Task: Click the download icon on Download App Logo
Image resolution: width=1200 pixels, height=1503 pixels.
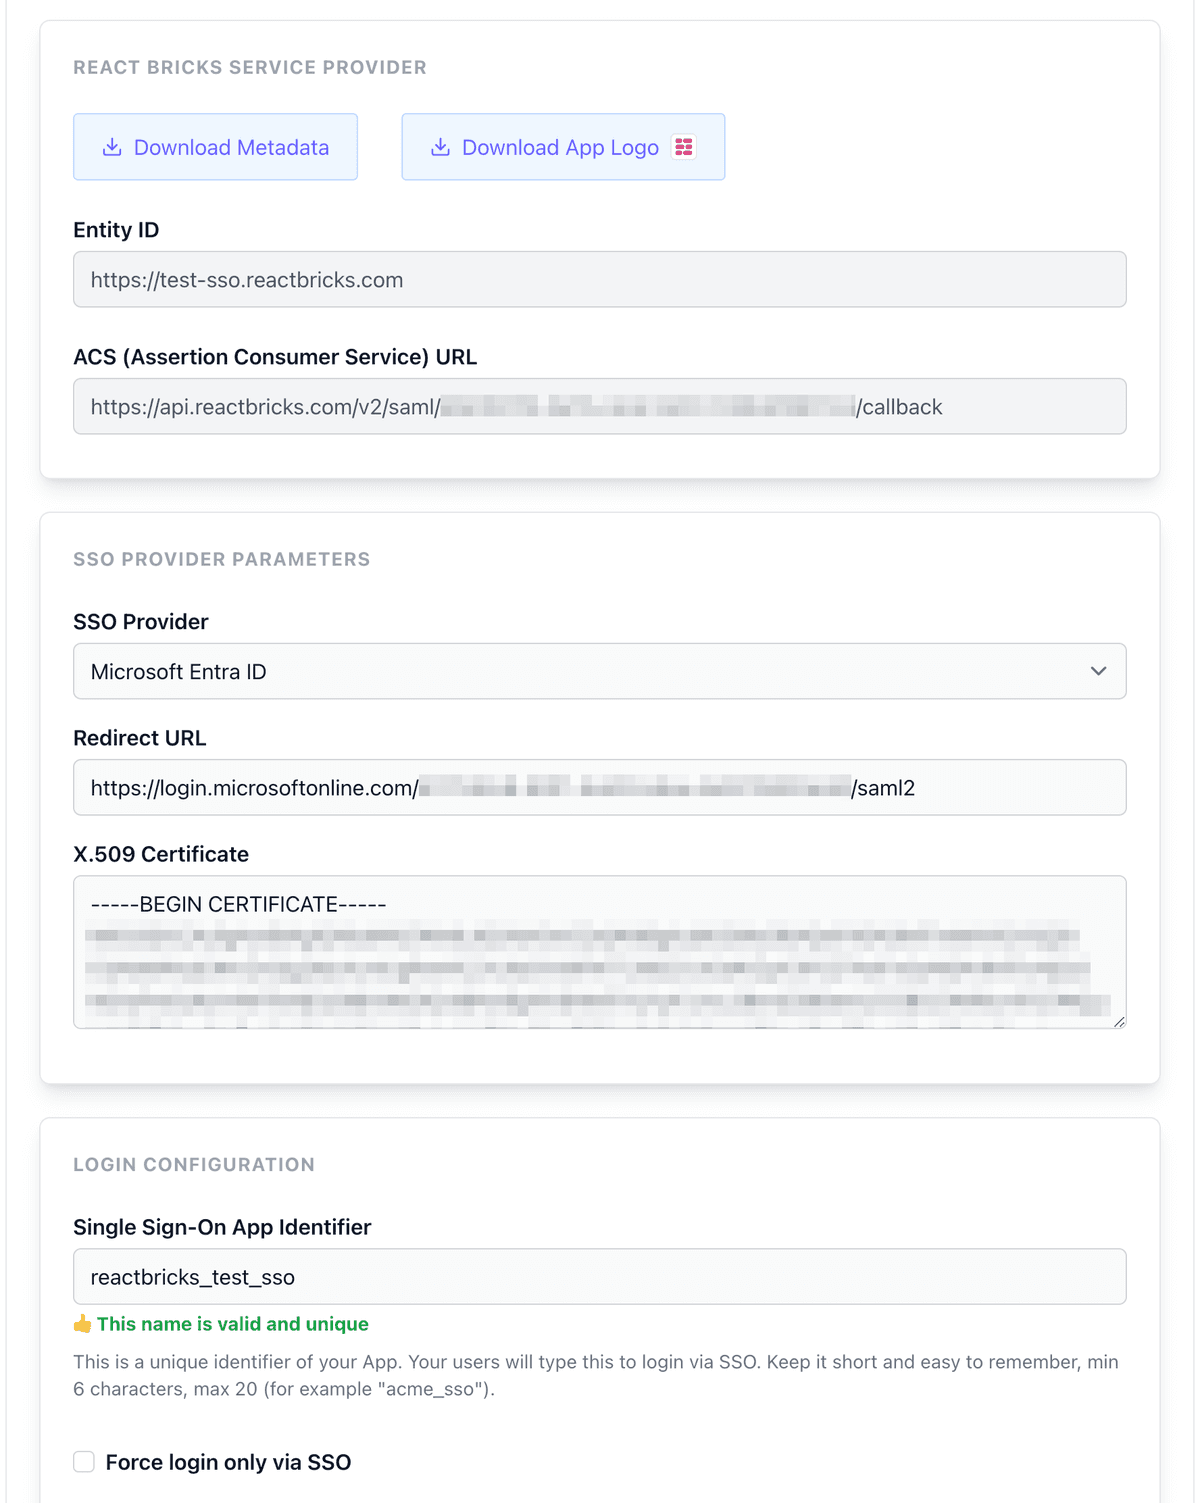Action: tap(440, 146)
